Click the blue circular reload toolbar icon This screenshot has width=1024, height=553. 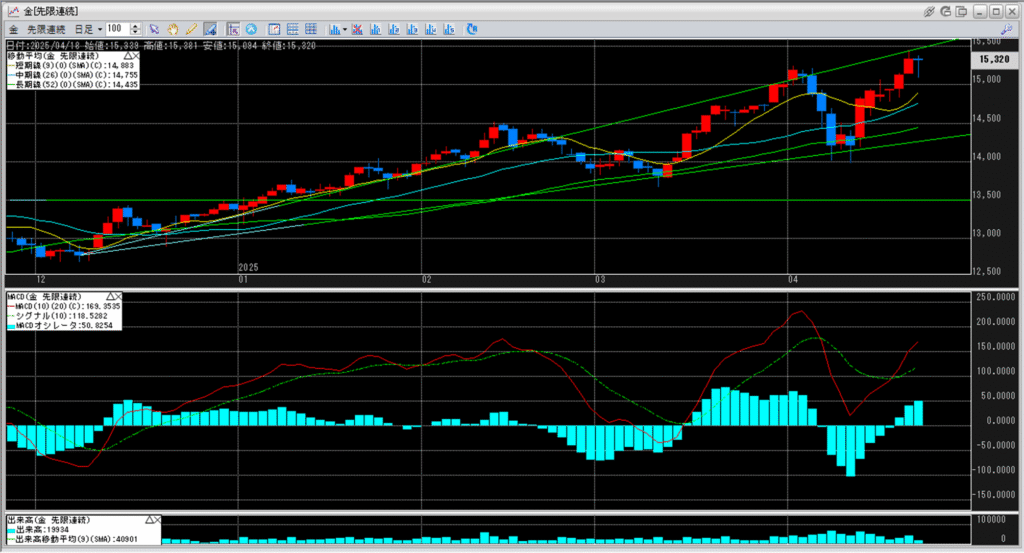pyautogui.click(x=250, y=29)
